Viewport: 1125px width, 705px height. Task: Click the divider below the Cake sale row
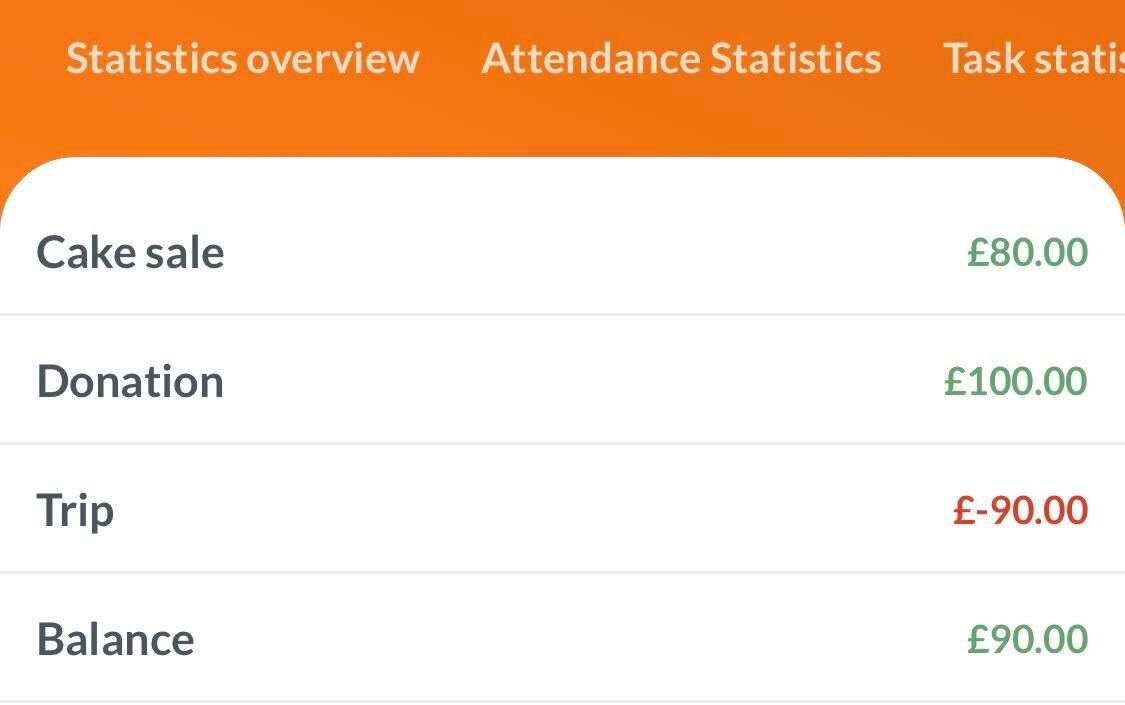tap(562, 314)
